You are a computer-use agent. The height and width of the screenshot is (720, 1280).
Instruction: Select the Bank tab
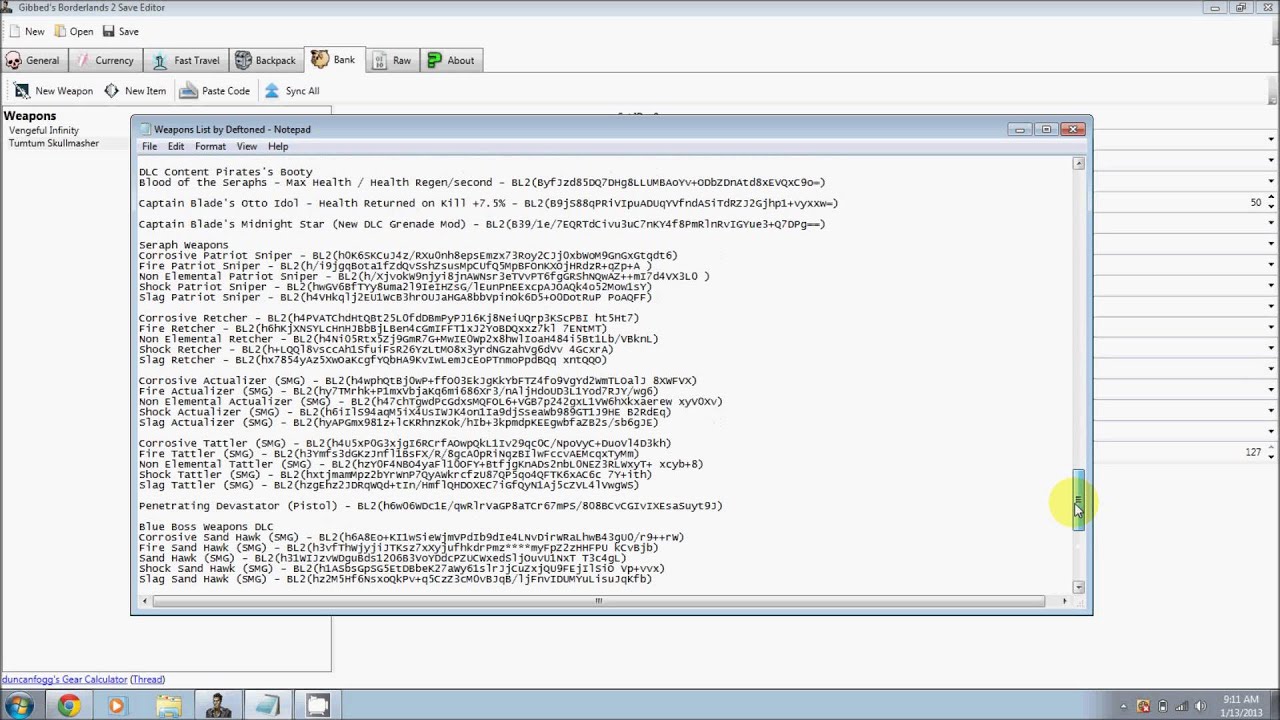coord(333,60)
